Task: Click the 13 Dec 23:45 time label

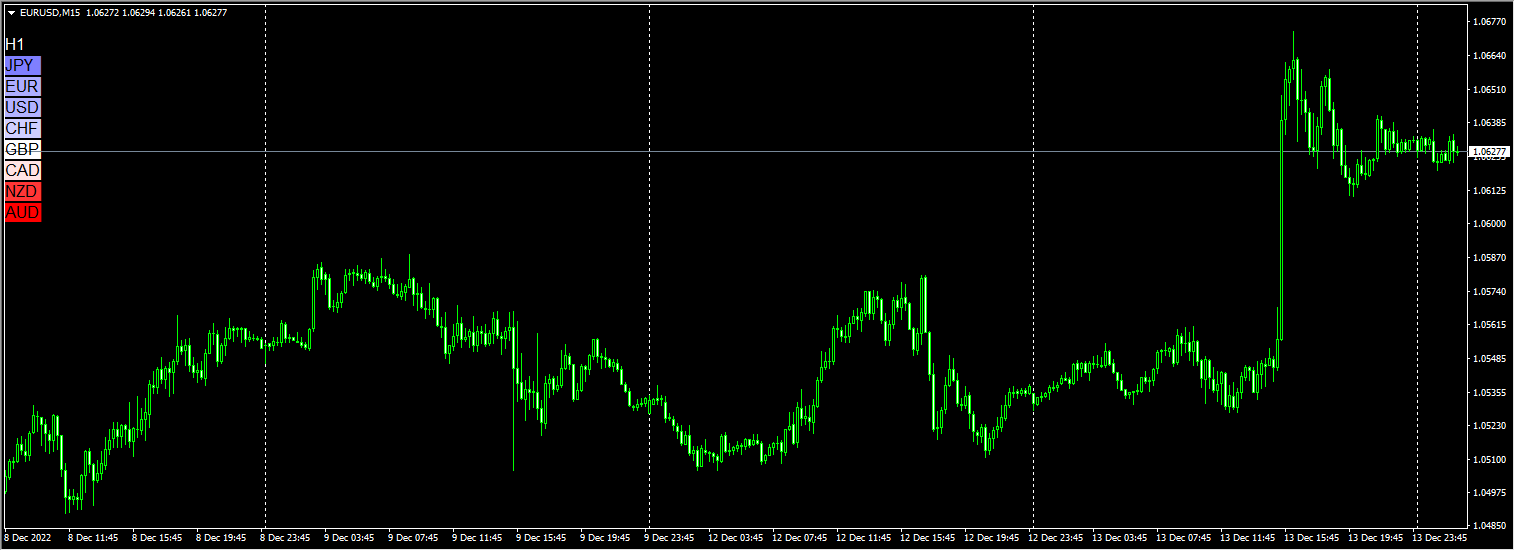Action: point(1439,538)
